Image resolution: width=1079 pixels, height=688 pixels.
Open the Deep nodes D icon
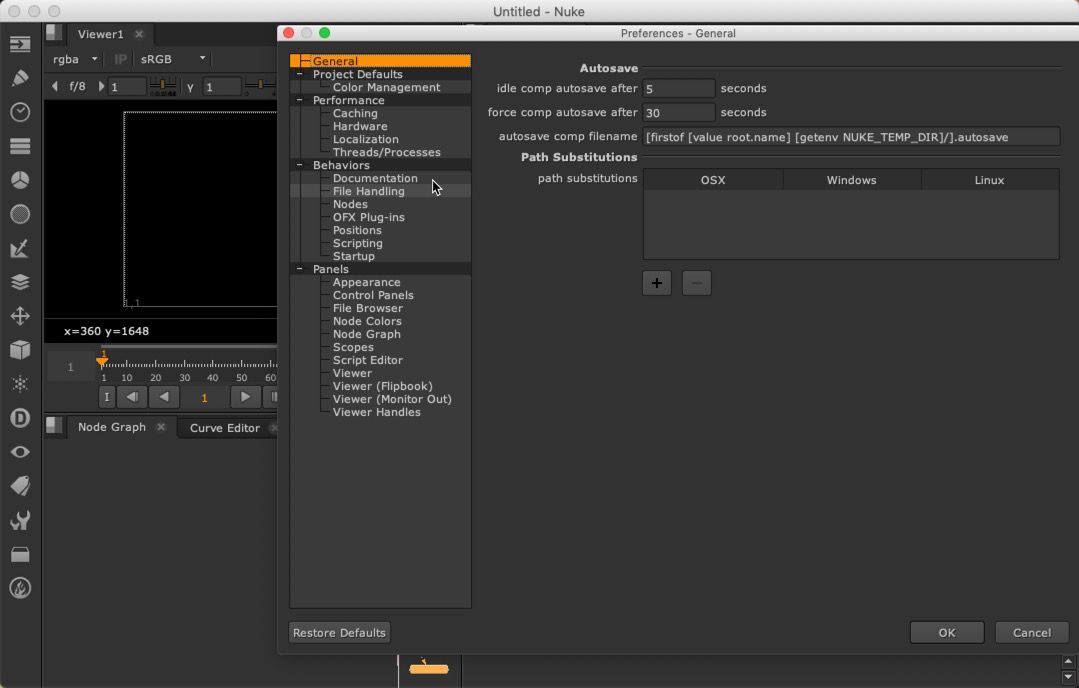pyautogui.click(x=20, y=418)
